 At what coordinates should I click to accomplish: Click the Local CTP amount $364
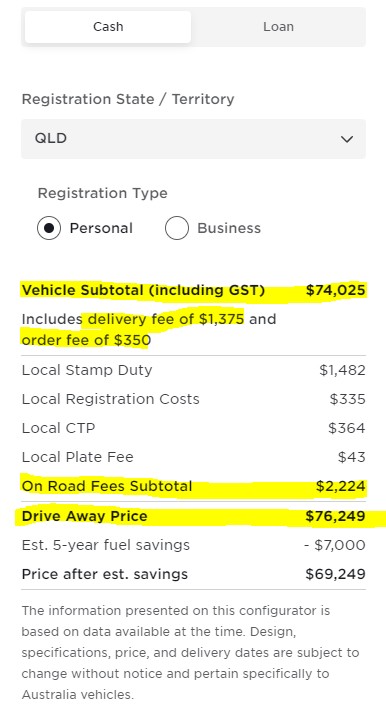coord(347,428)
